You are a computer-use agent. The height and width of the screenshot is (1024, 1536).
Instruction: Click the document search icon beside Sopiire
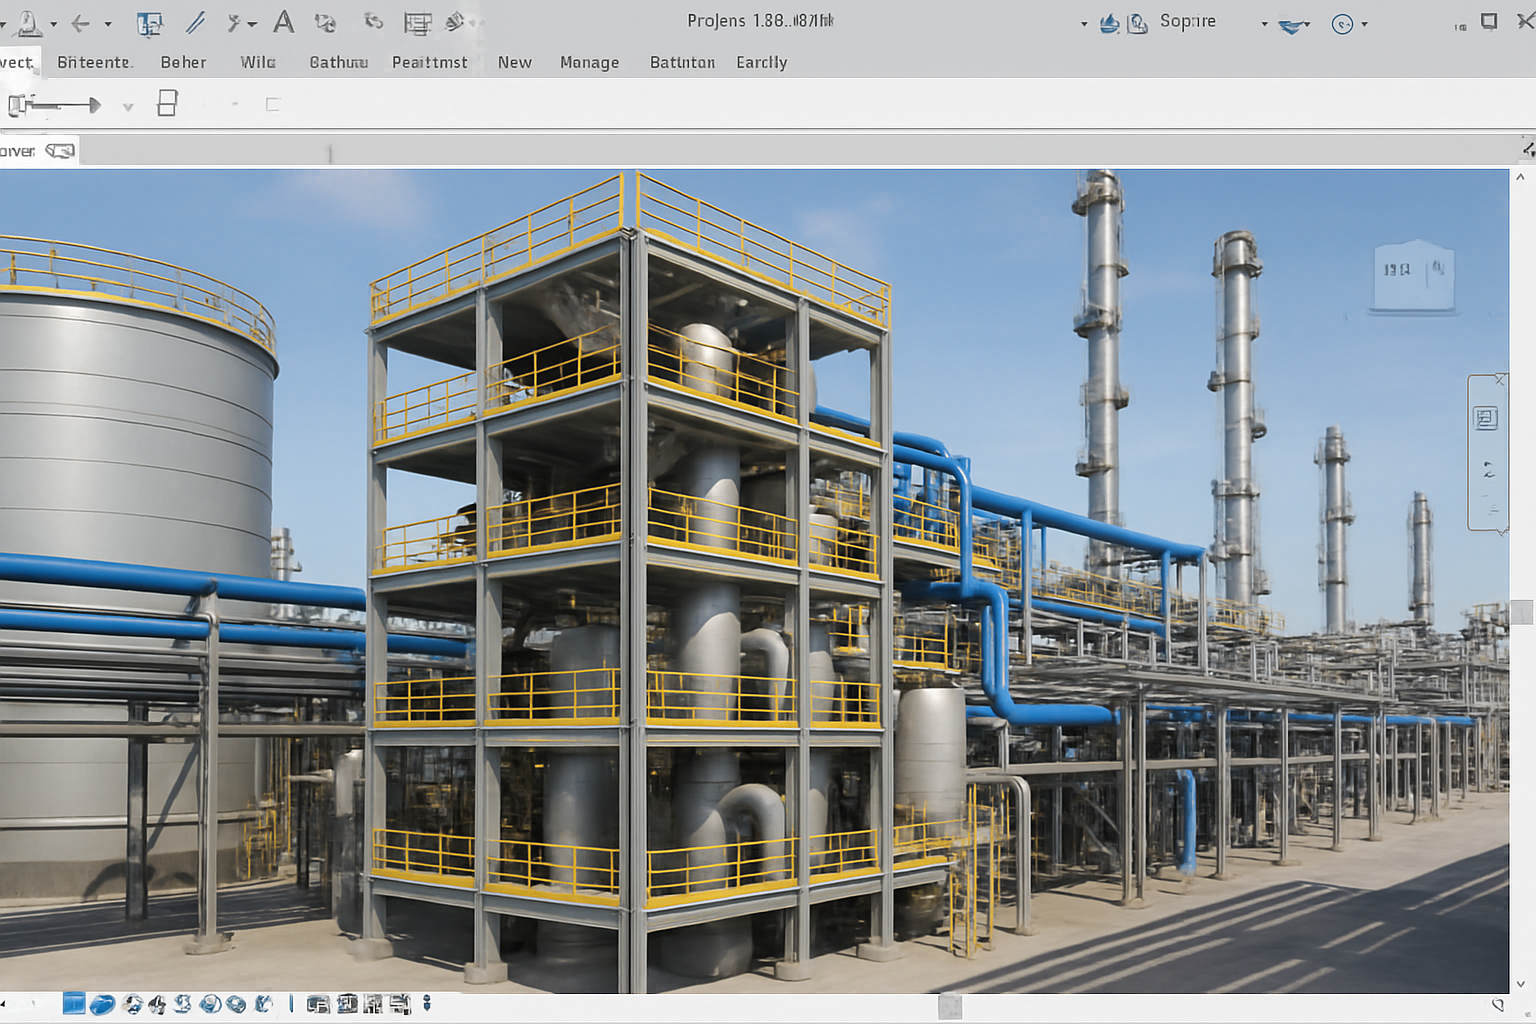[1138, 23]
